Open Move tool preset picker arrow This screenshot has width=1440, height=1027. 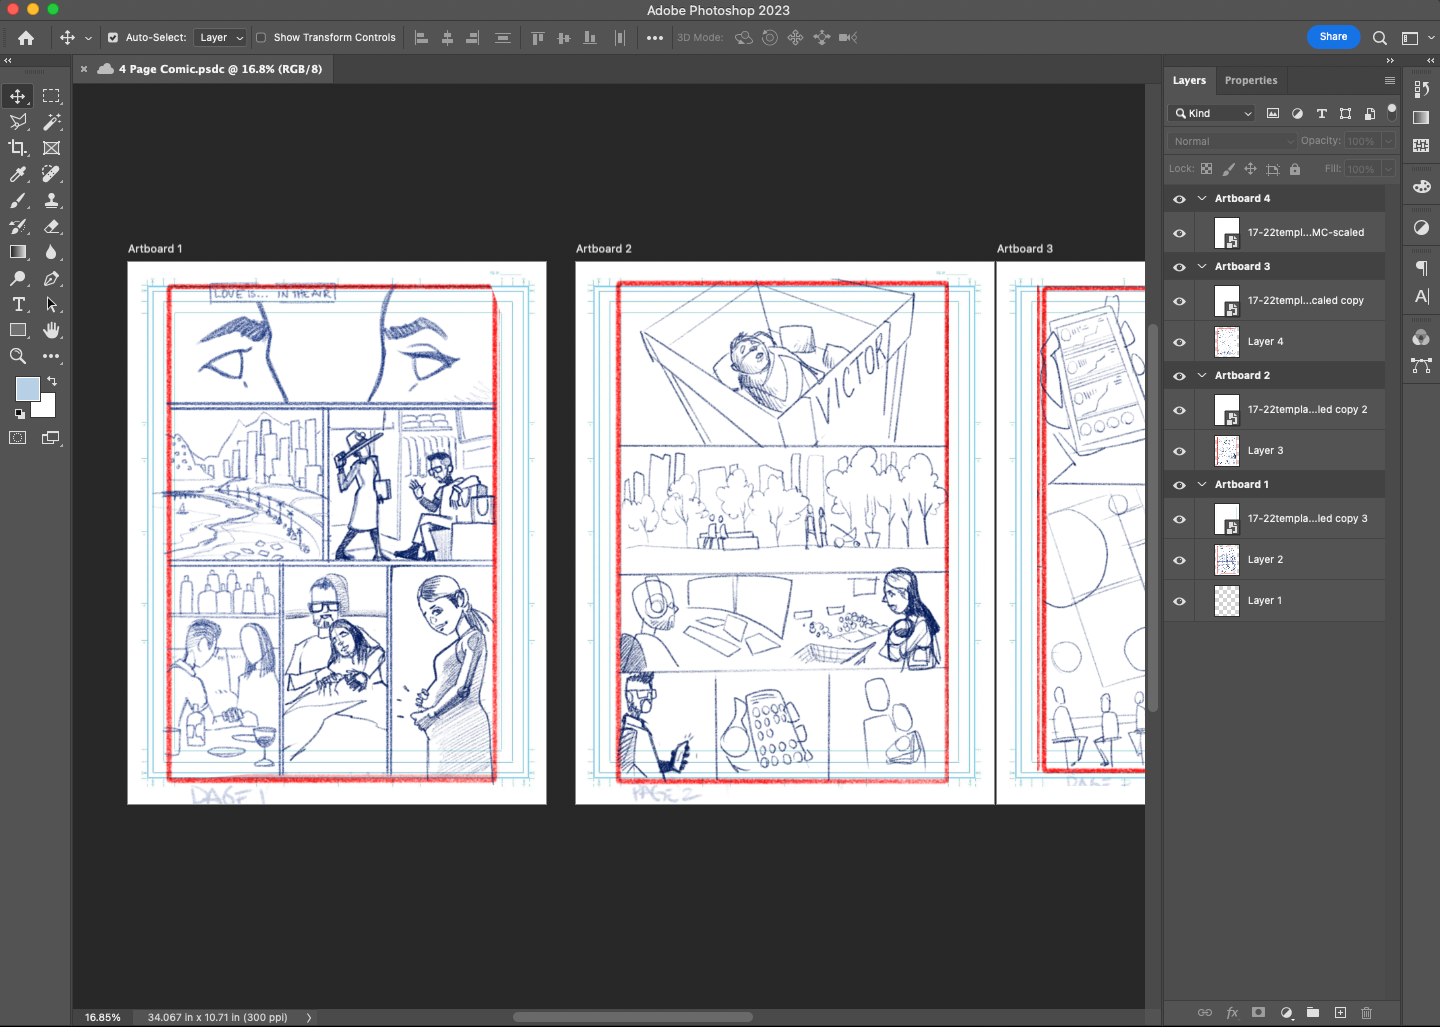[88, 38]
